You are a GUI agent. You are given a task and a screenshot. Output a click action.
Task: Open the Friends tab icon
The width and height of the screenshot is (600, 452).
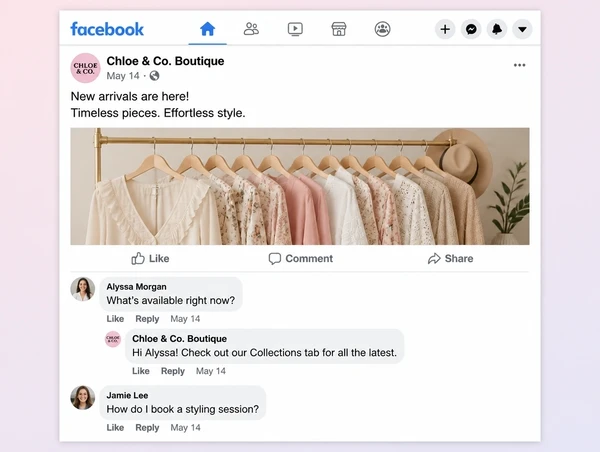coord(251,29)
